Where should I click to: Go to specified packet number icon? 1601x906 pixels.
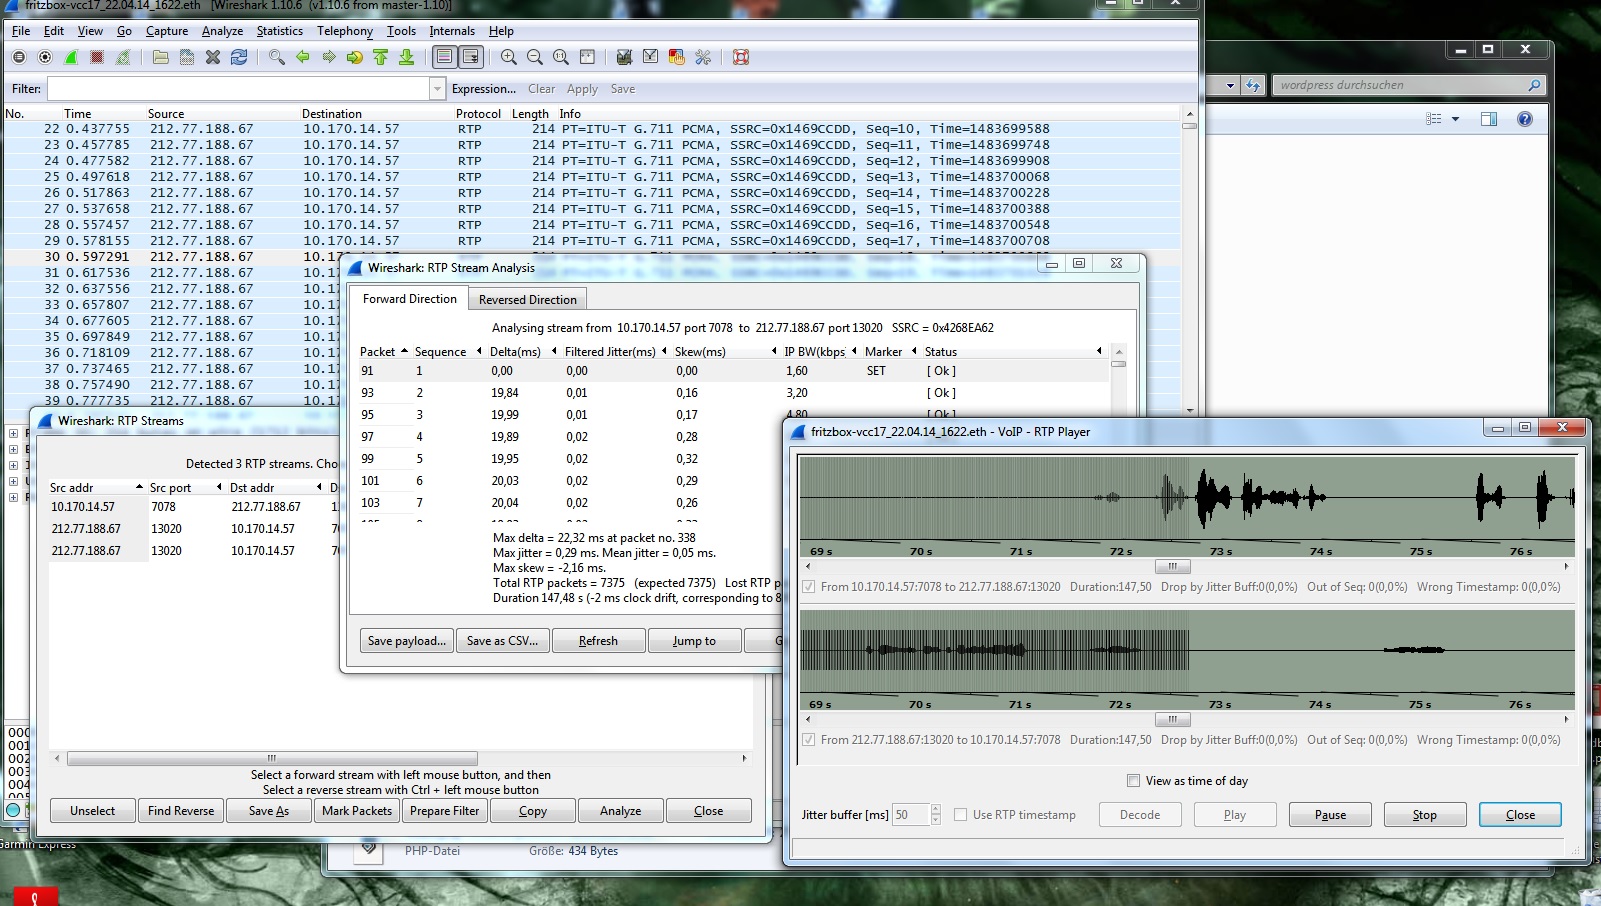(355, 57)
